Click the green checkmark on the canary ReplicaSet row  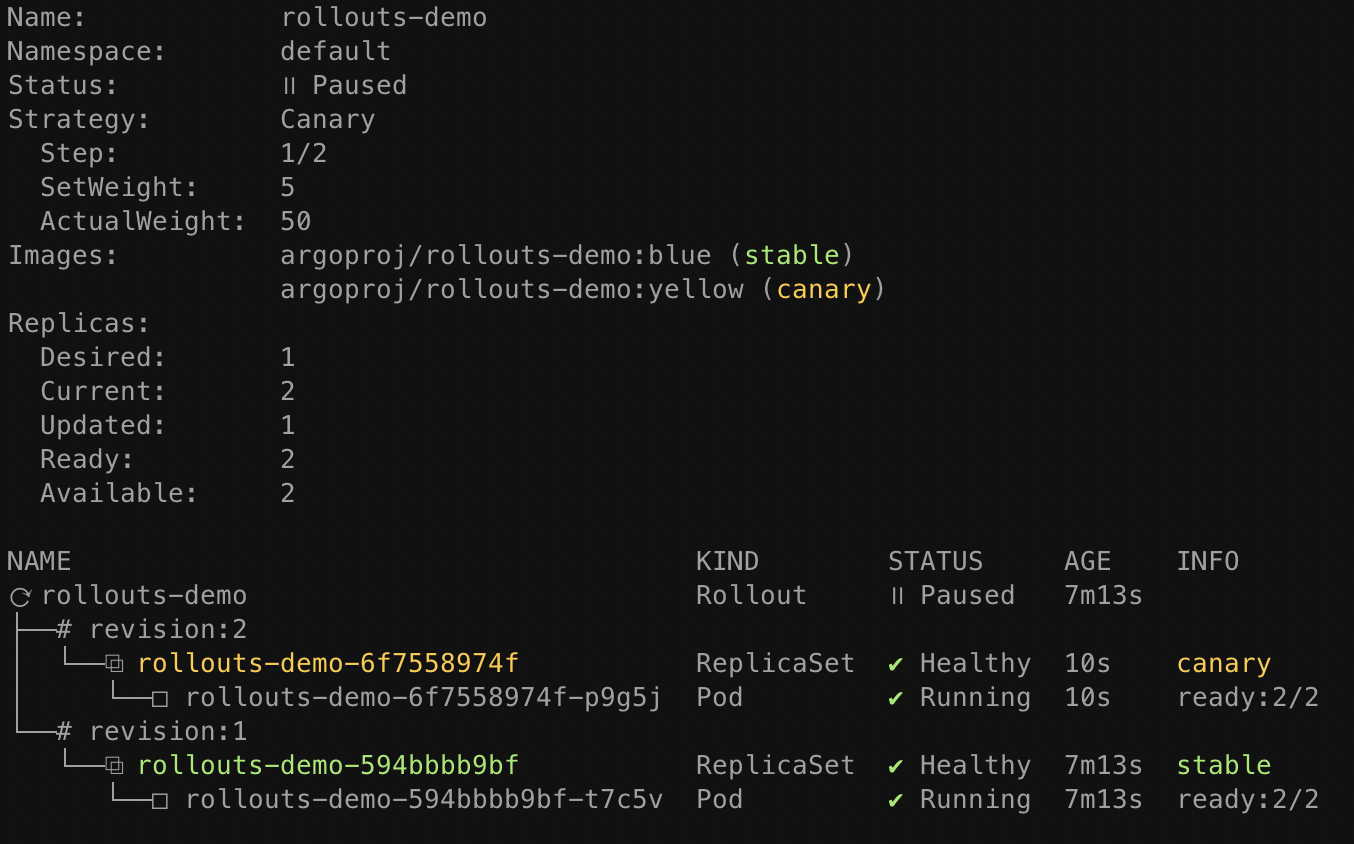coord(896,664)
